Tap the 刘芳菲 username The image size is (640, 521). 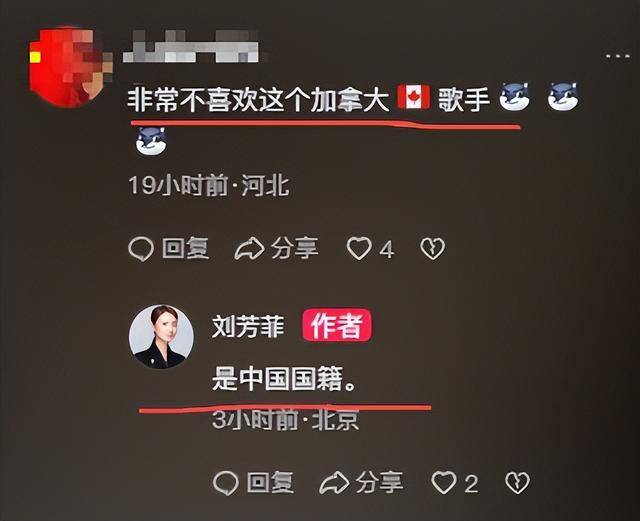tap(248, 326)
